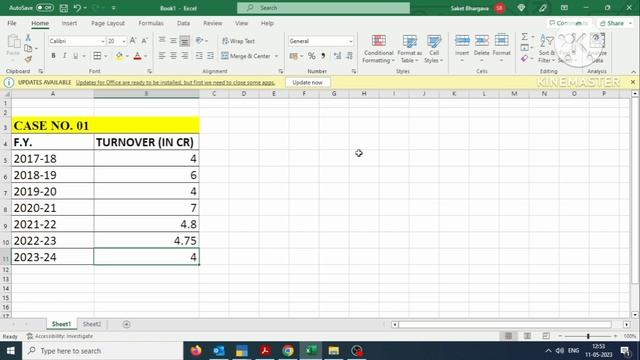
Task: Click the Increase Font Size icon
Action: pyautogui.click(x=133, y=40)
